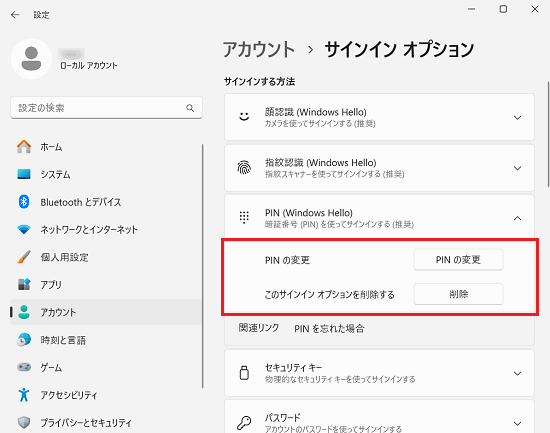Click ローカル アカウント text
This screenshot has height=433, width=550.
click(x=88, y=66)
